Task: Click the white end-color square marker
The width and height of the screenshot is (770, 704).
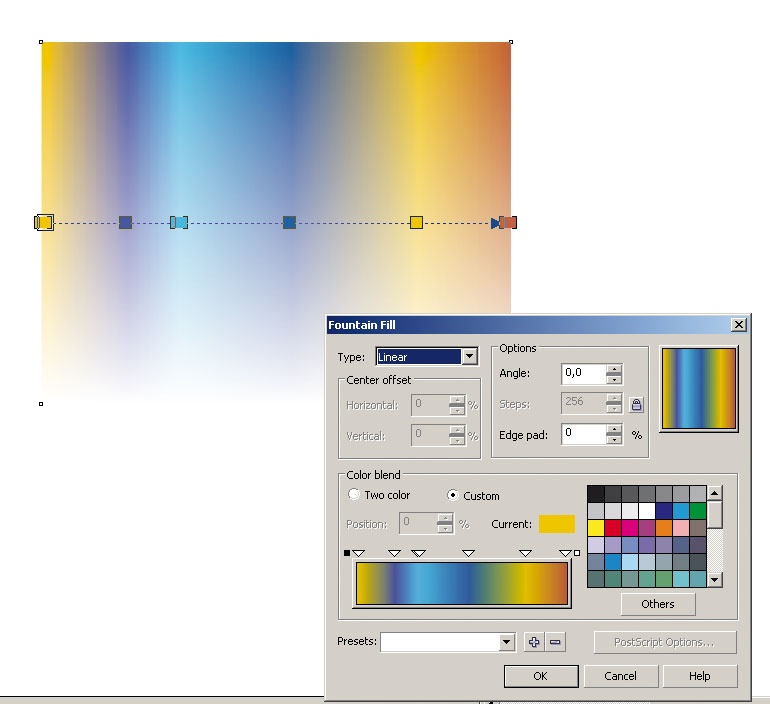Action: tap(577, 553)
